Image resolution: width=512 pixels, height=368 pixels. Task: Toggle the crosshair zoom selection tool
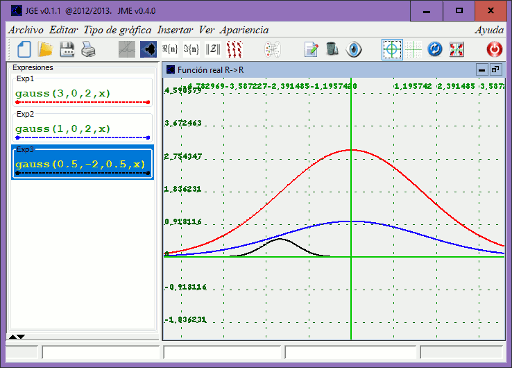392,50
